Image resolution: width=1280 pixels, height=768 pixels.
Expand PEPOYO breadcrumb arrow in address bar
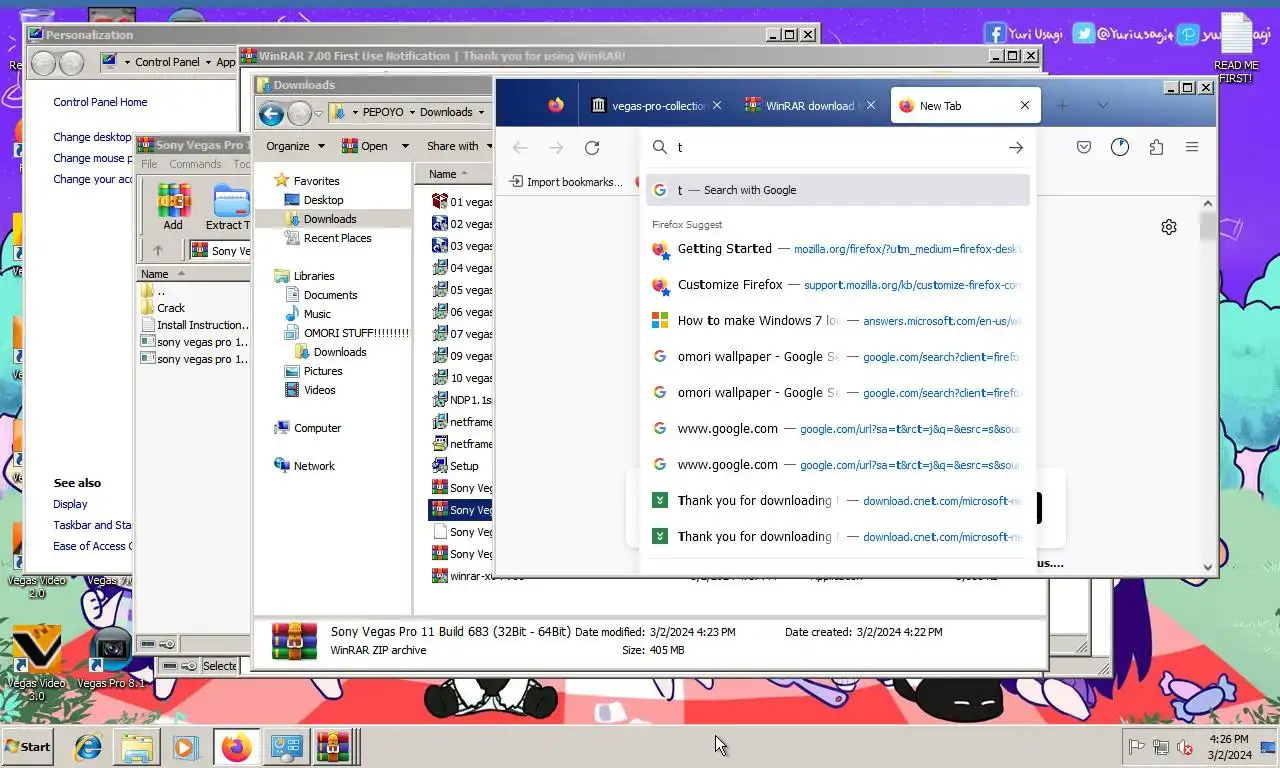[412, 112]
